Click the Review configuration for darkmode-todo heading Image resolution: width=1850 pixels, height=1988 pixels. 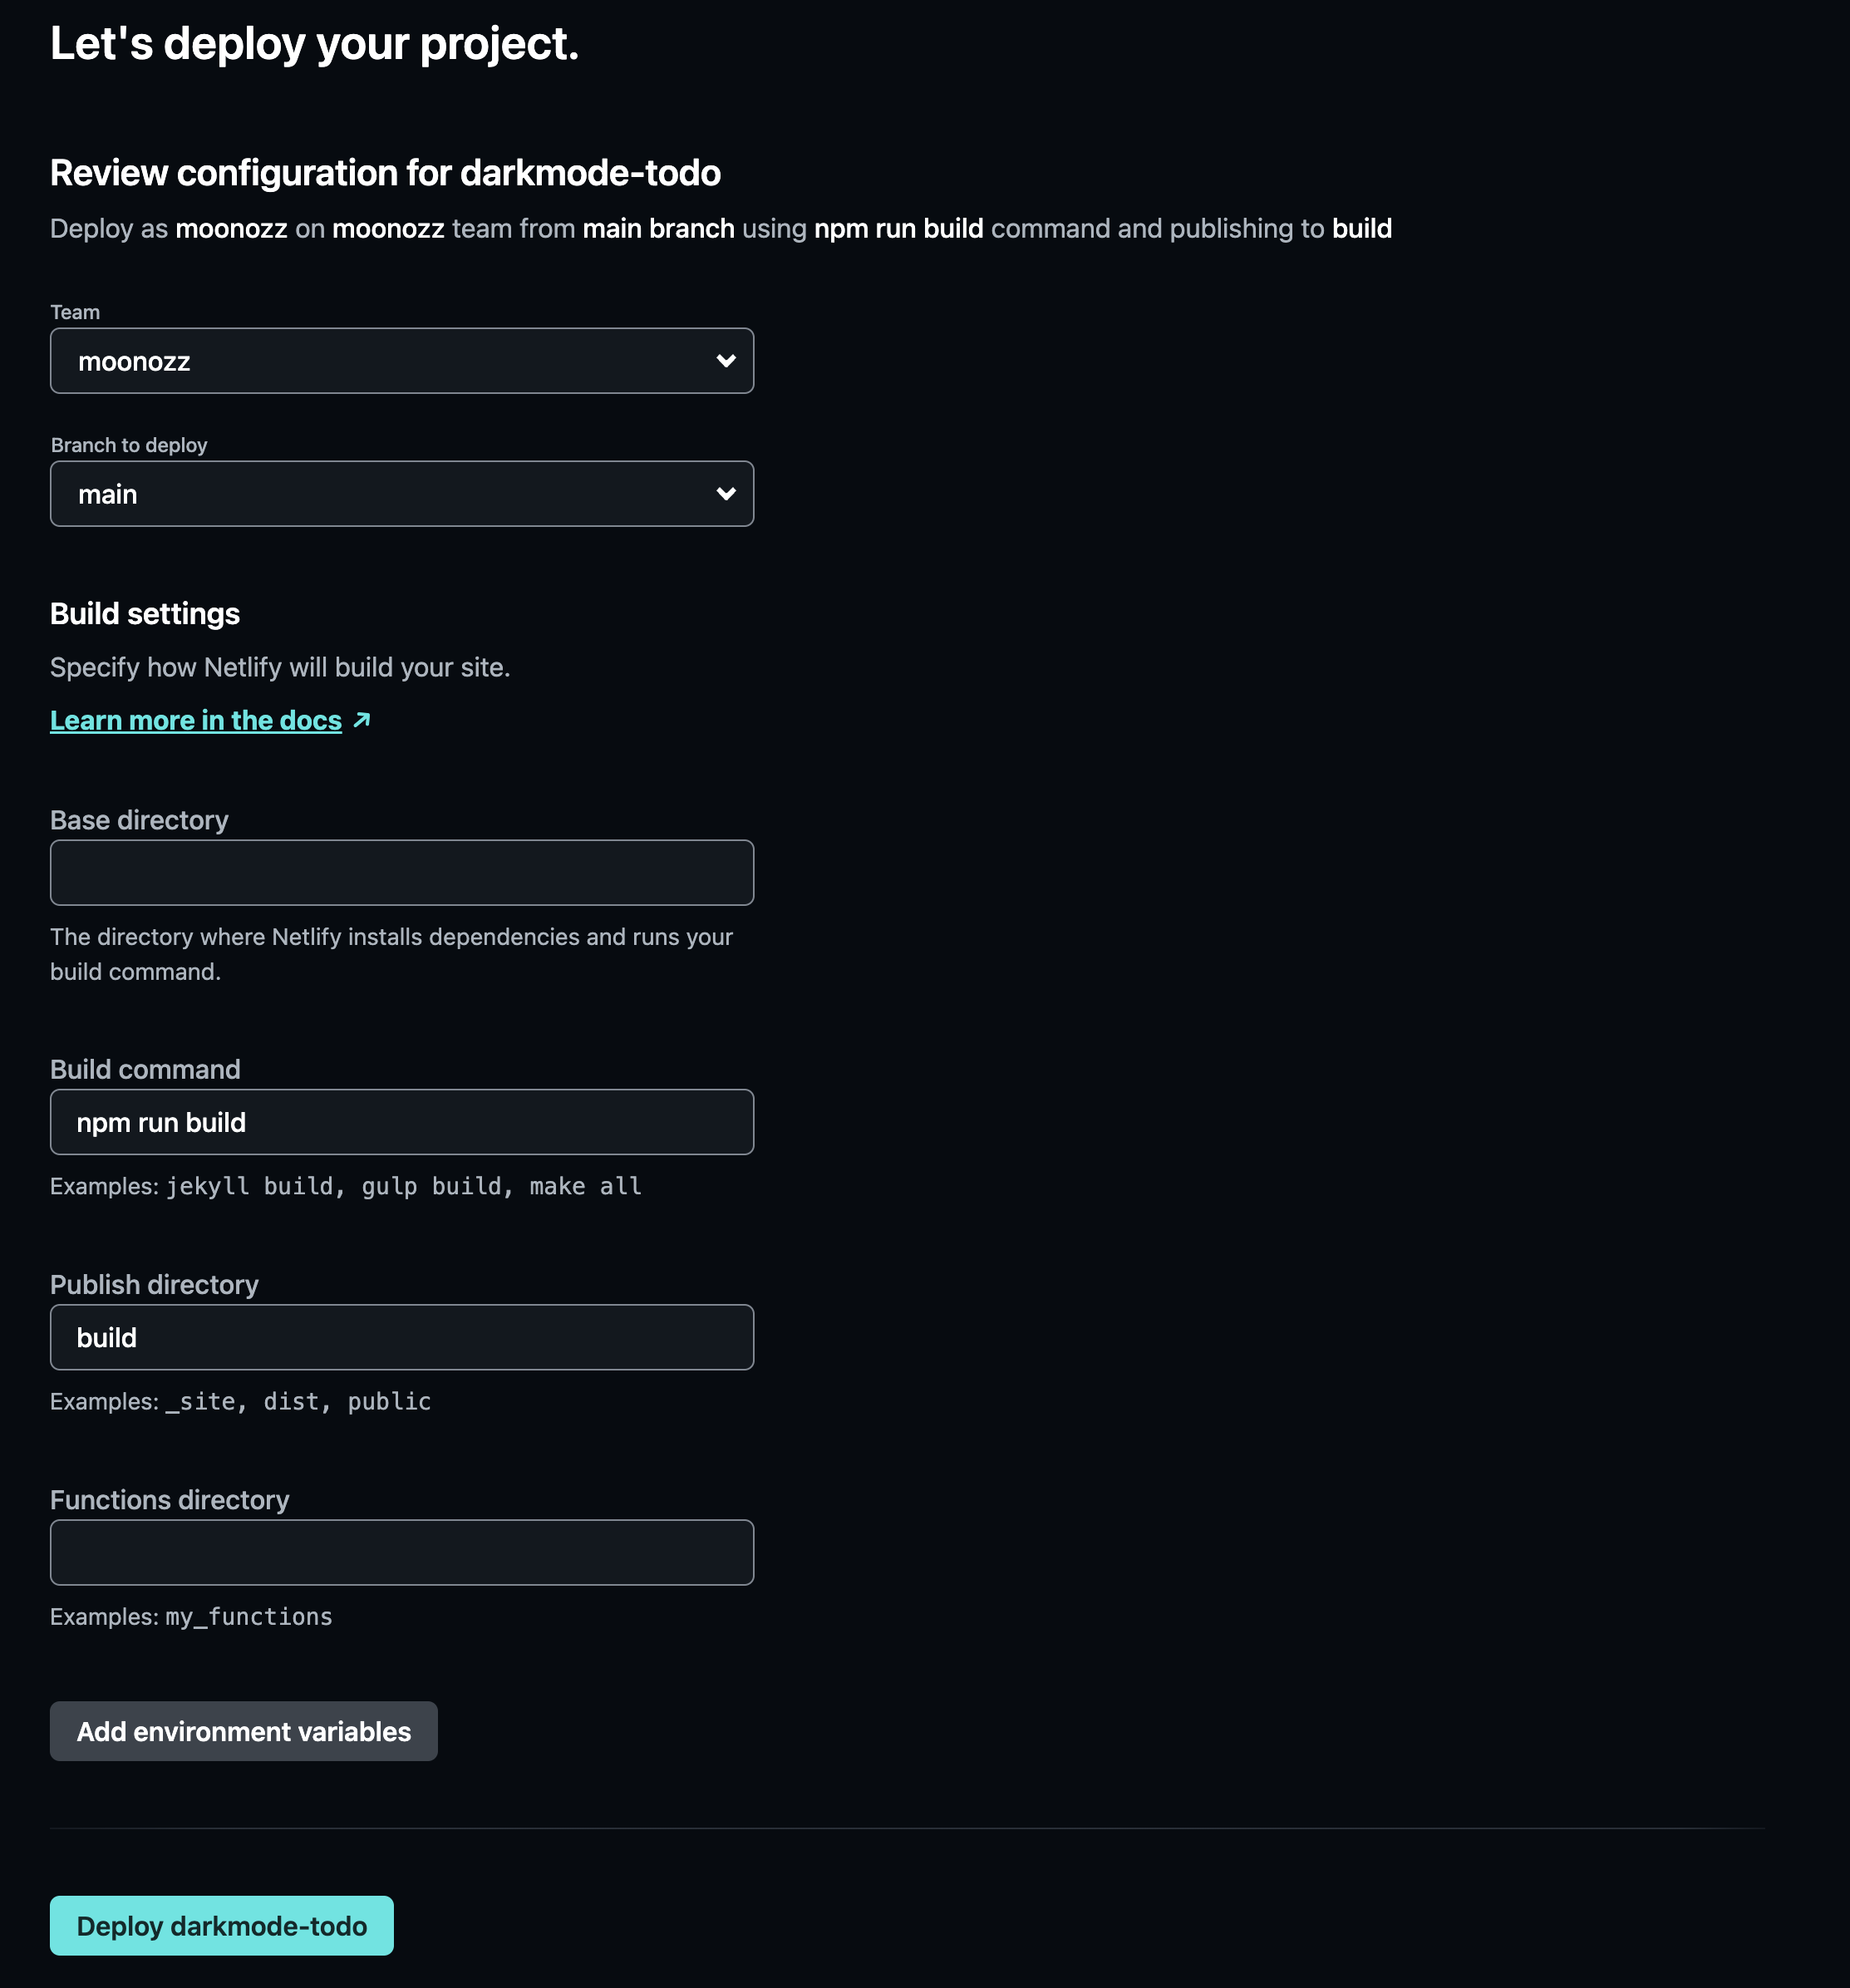click(385, 173)
